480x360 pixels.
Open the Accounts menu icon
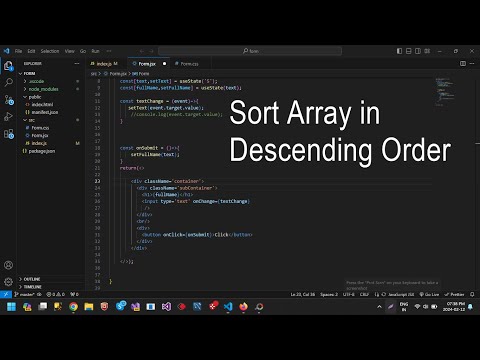8,265
